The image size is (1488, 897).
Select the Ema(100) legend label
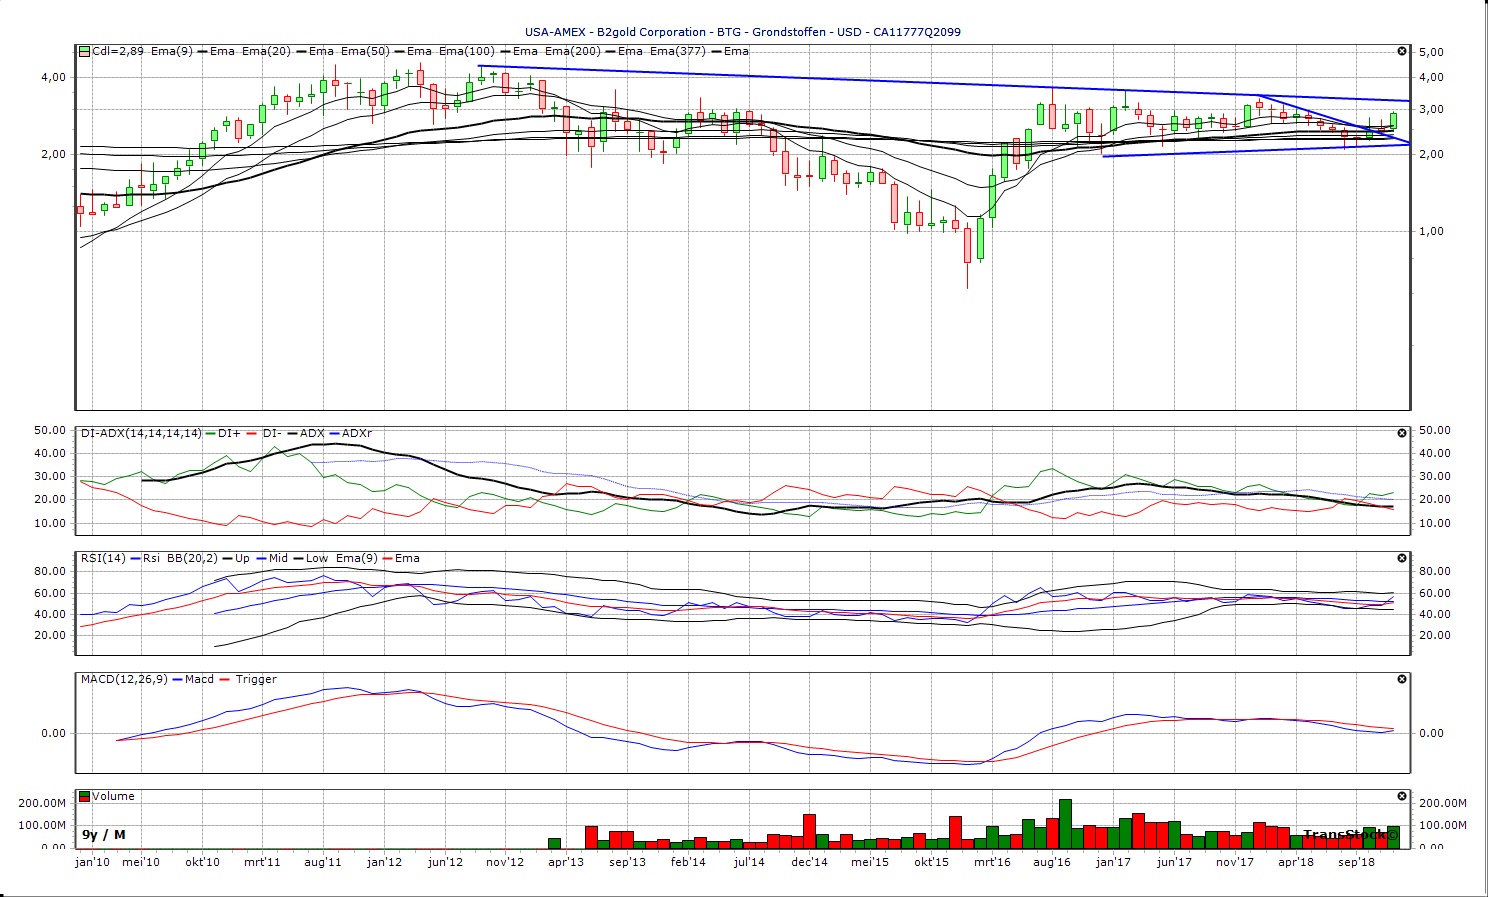click(x=466, y=51)
